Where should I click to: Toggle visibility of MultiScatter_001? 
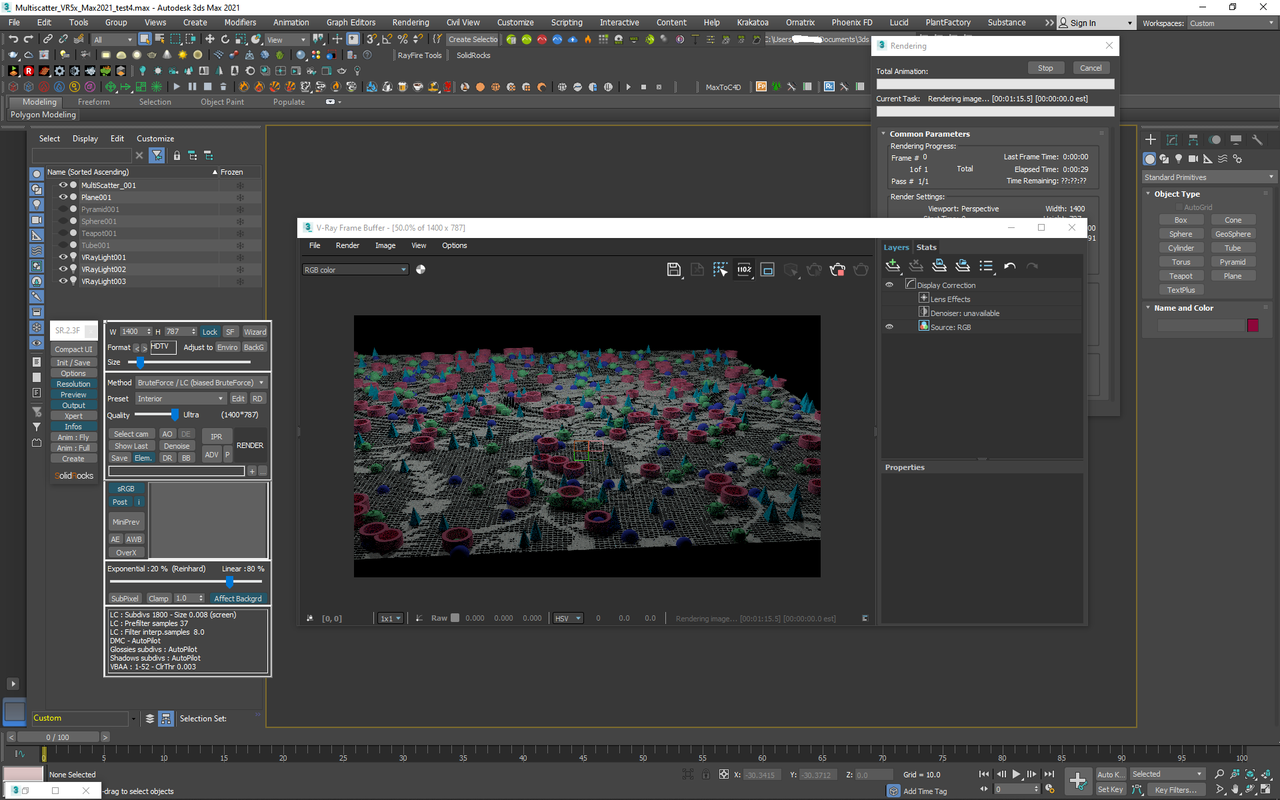tap(63, 185)
